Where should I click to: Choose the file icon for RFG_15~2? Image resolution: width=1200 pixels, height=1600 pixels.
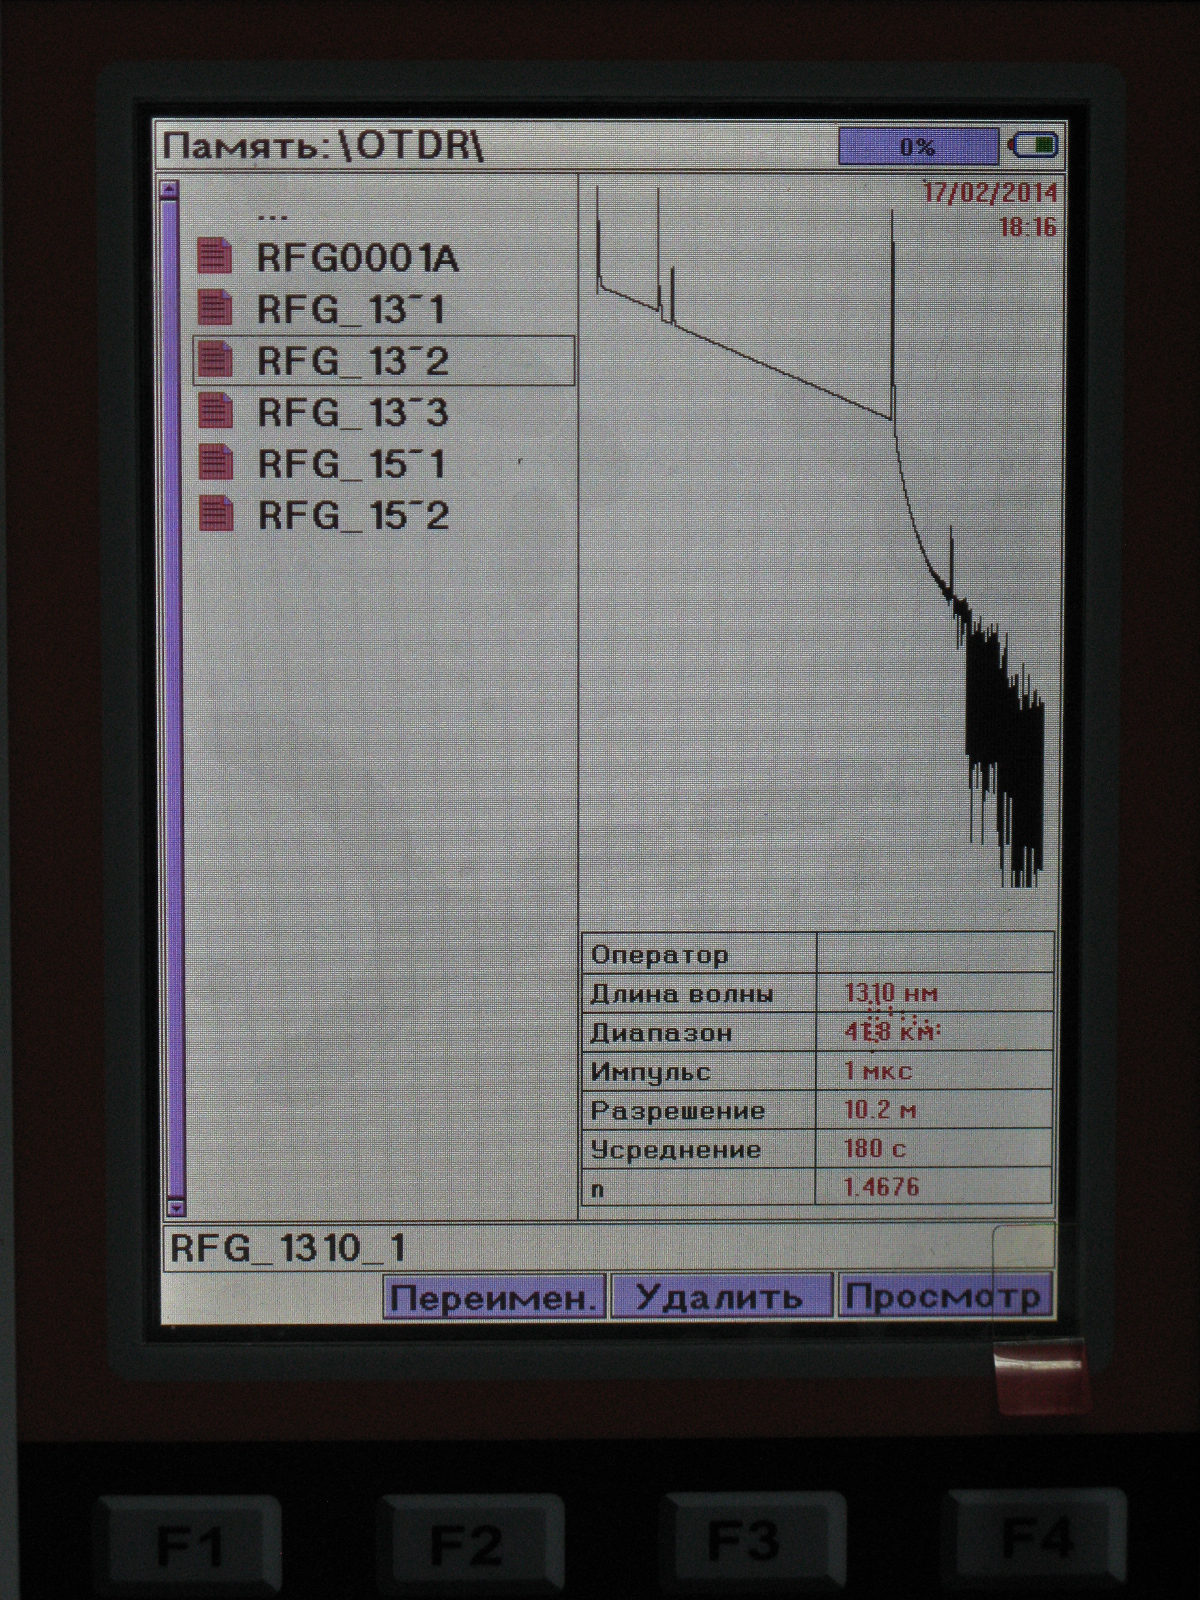215,514
